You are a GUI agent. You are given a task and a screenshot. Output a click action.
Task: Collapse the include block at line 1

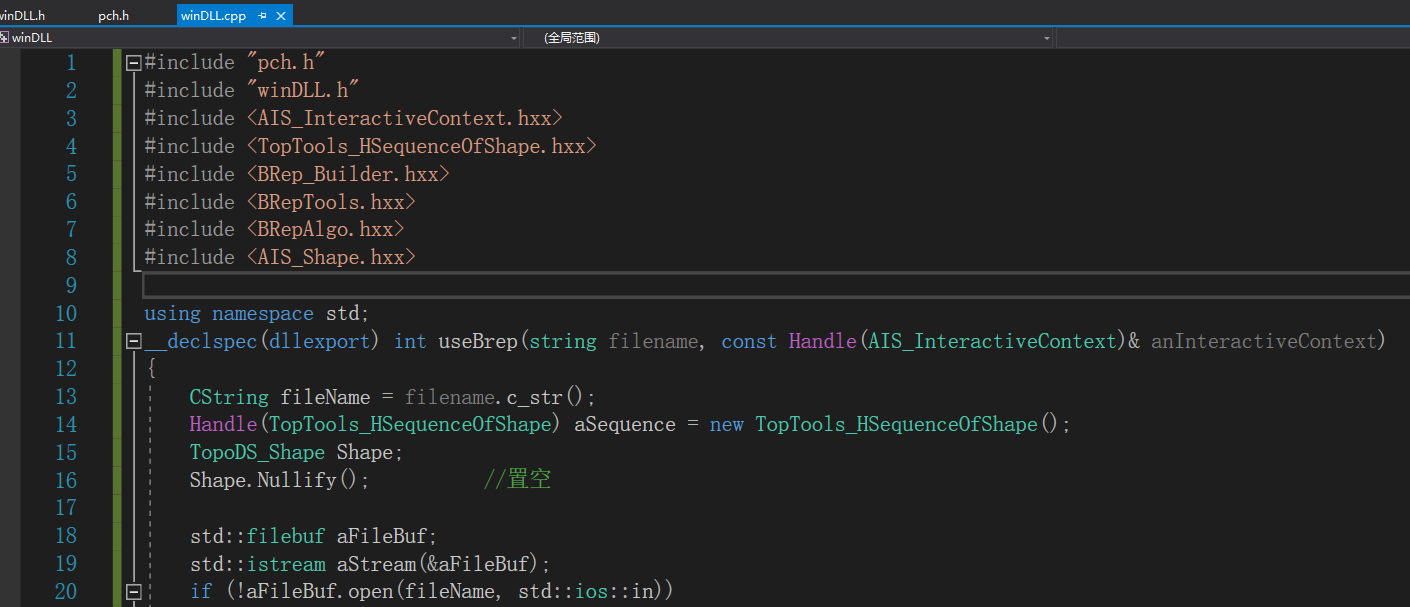[x=133, y=61]
